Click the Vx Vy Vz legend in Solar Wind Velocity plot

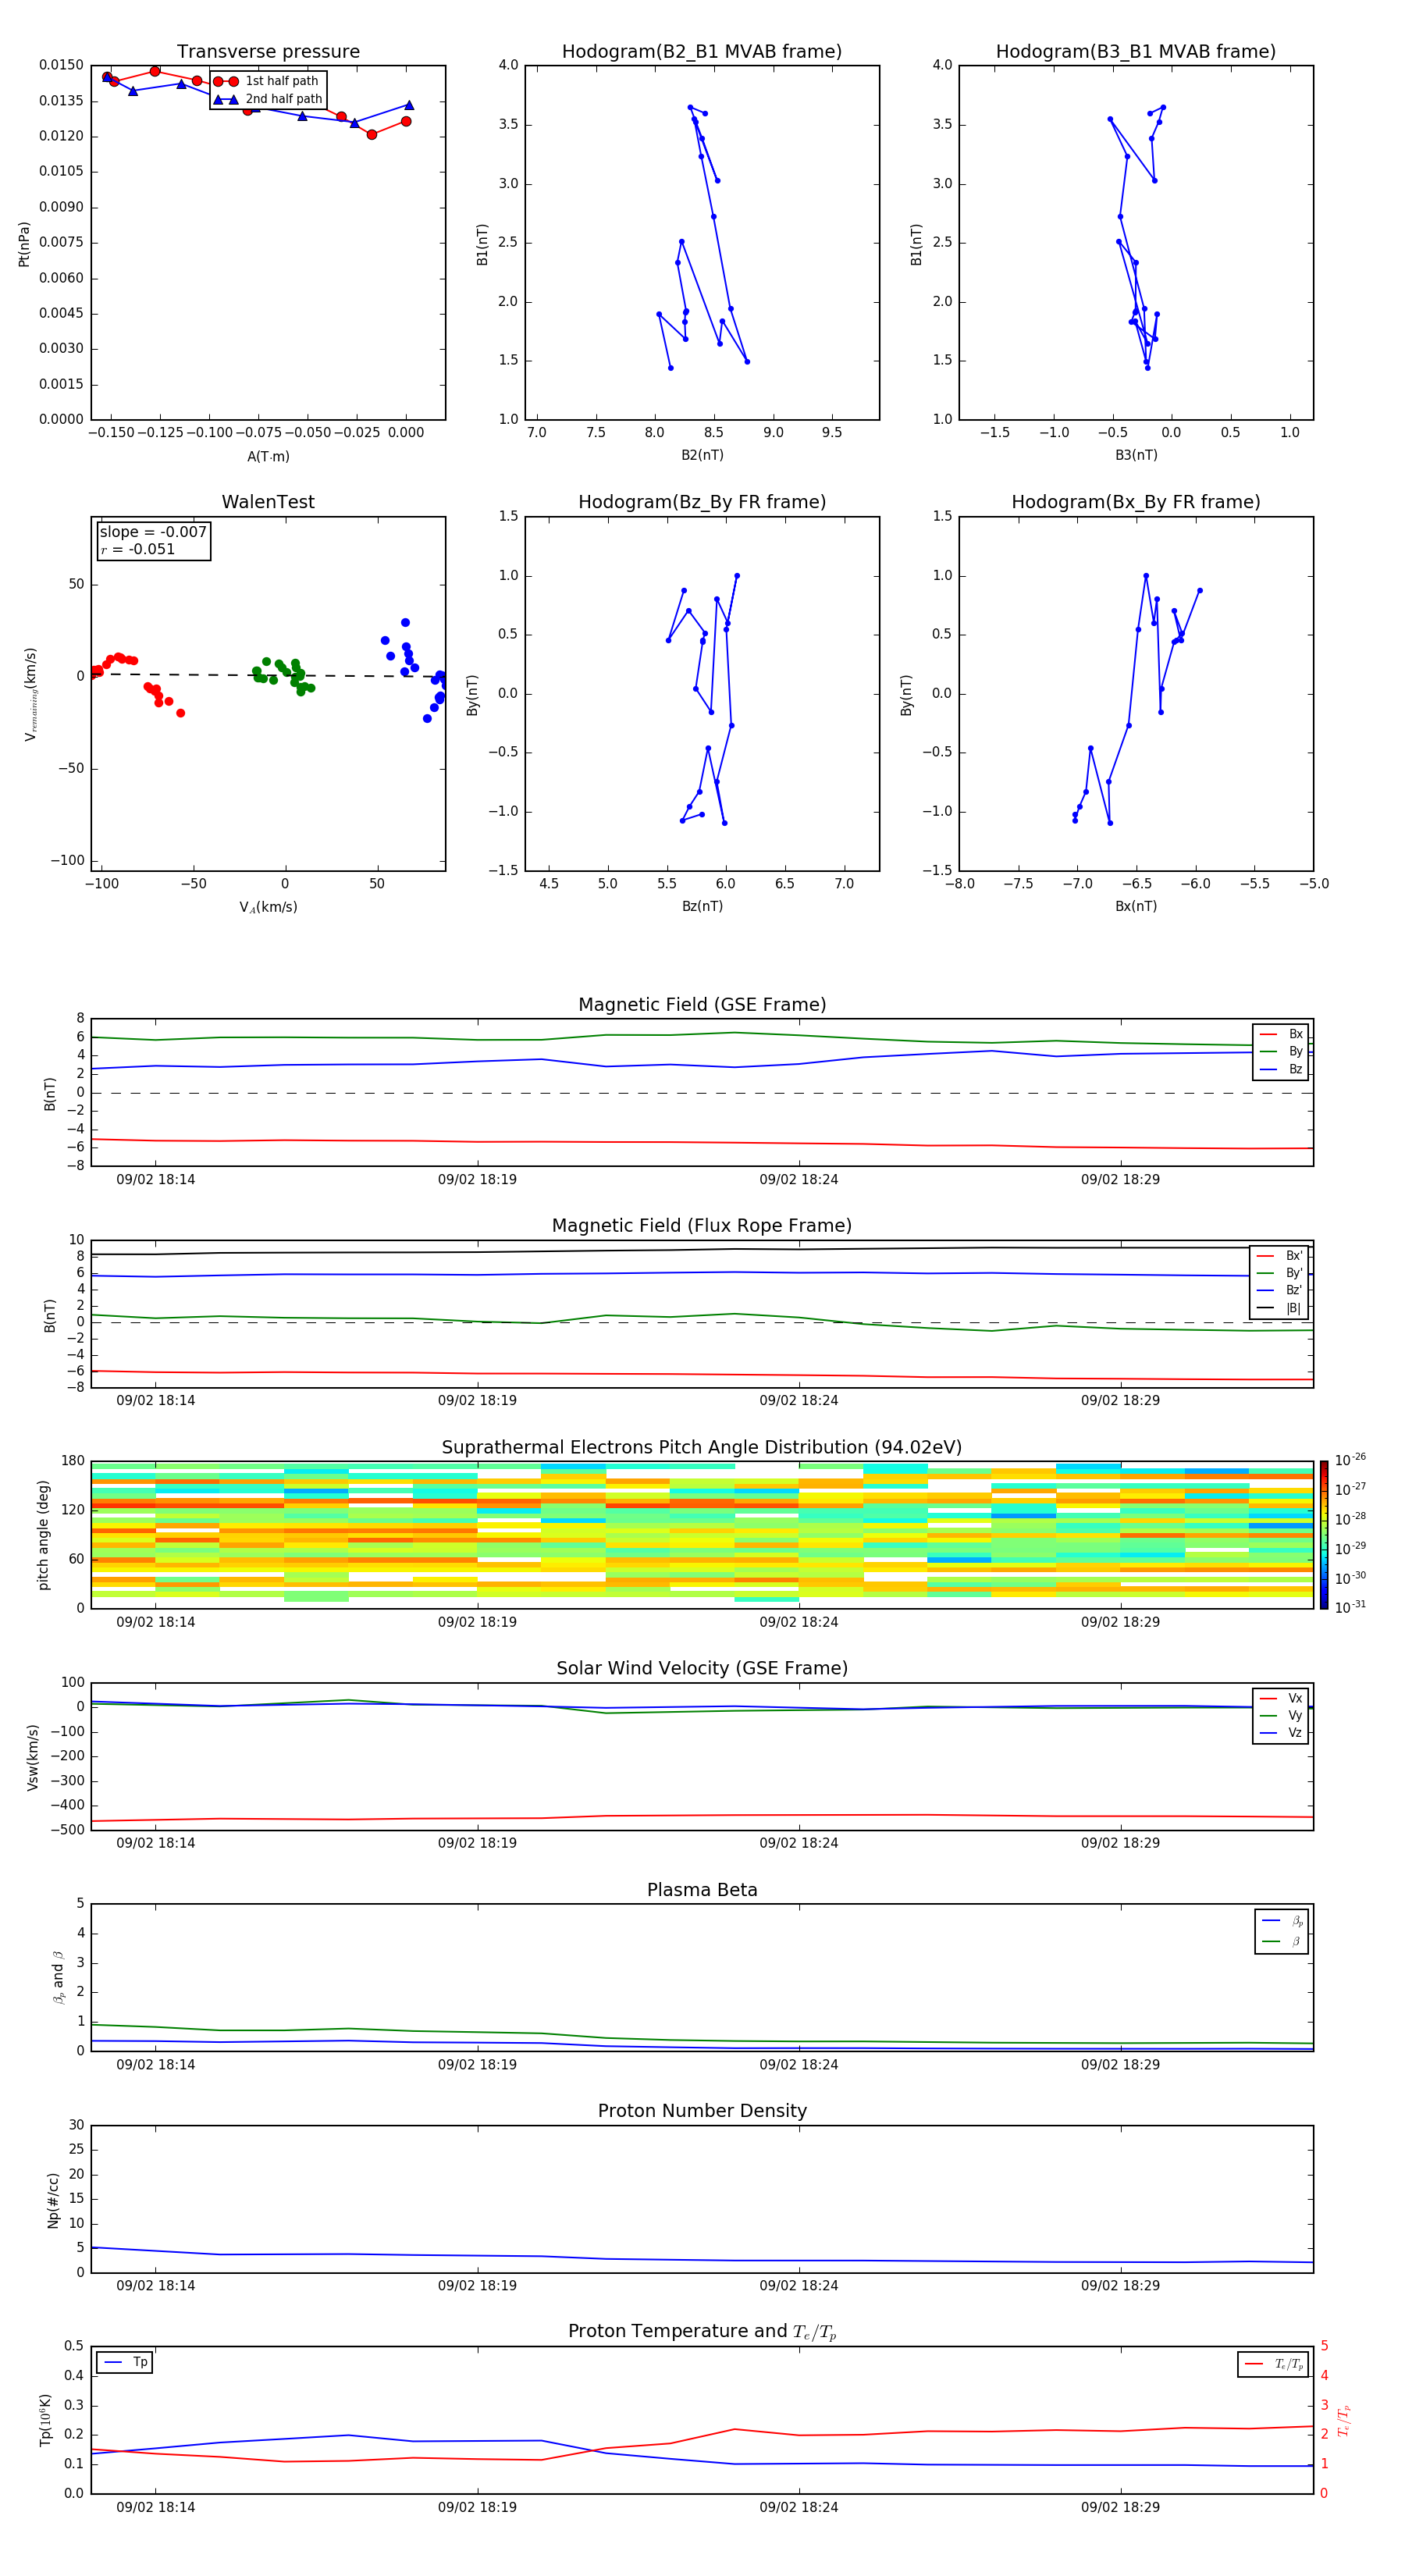[1280, 1716]
